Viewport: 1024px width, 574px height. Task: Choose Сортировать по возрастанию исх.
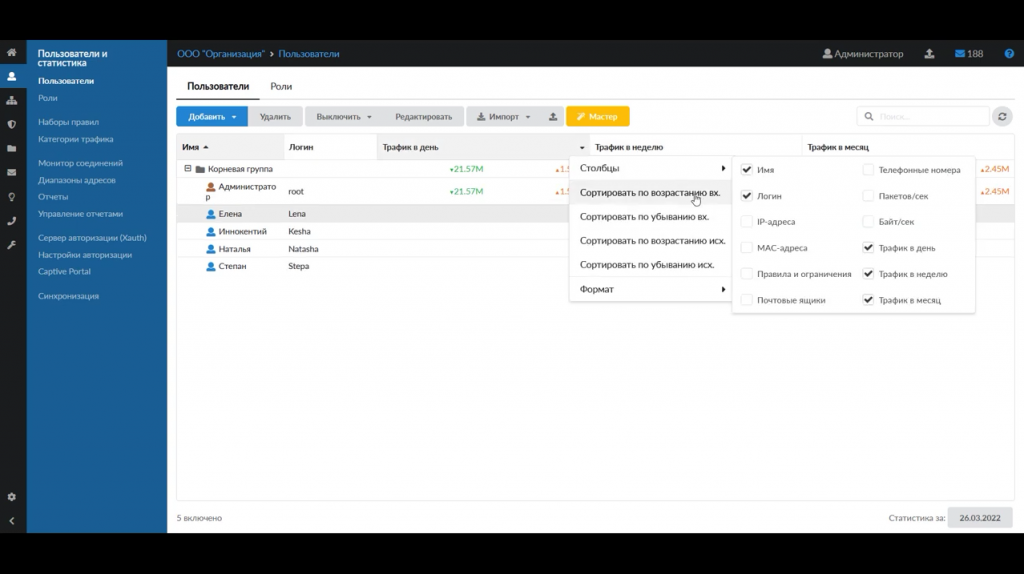pyautogui.click(x=650, y=240)
